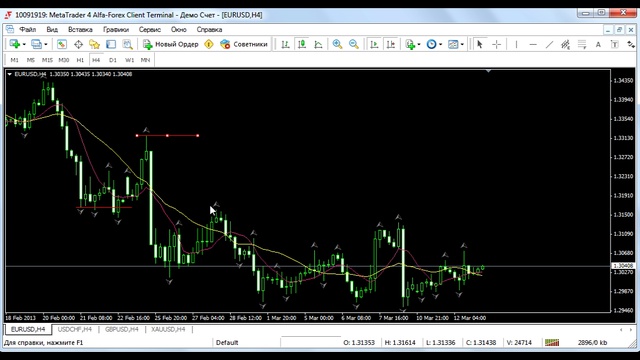Switch to the USDCHF,H4 chart tab
Viewport: 640px width, 360px height.
point(75,329)
